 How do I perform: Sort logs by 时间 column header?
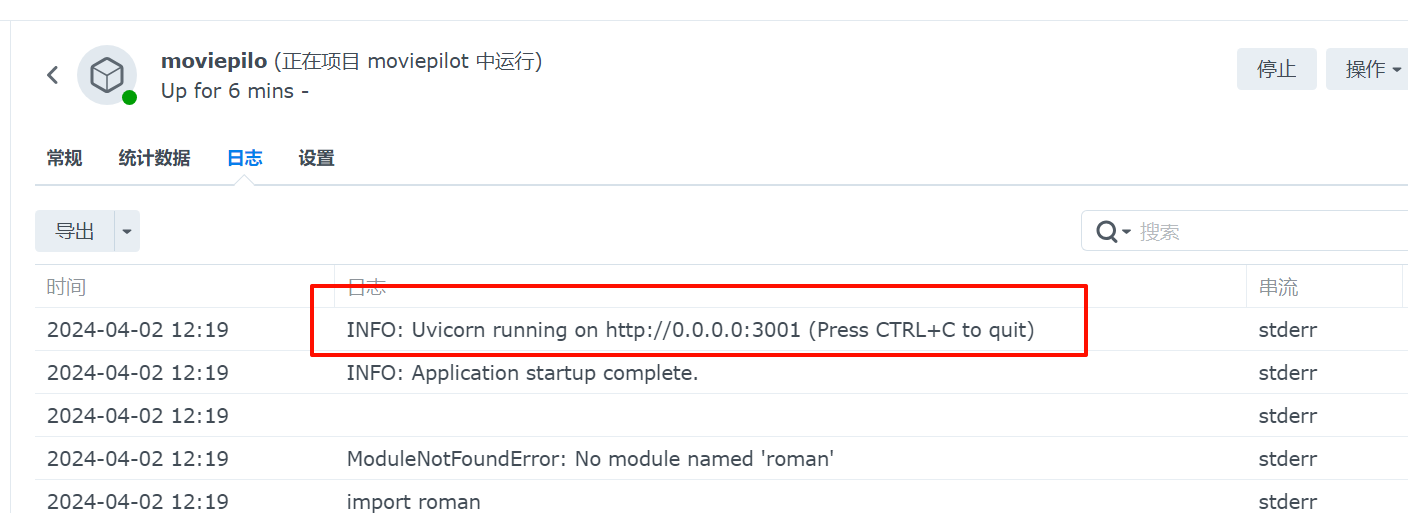tap(66, 287)
